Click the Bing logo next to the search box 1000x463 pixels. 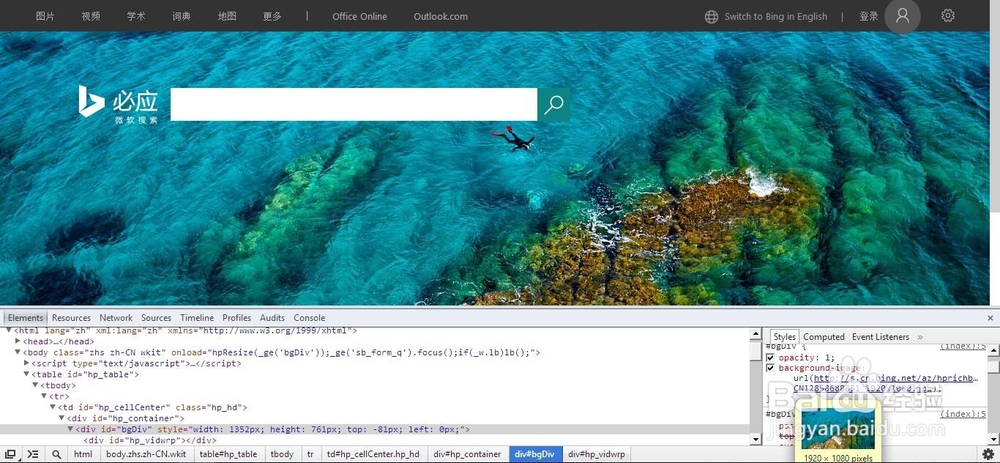[118, 104]
